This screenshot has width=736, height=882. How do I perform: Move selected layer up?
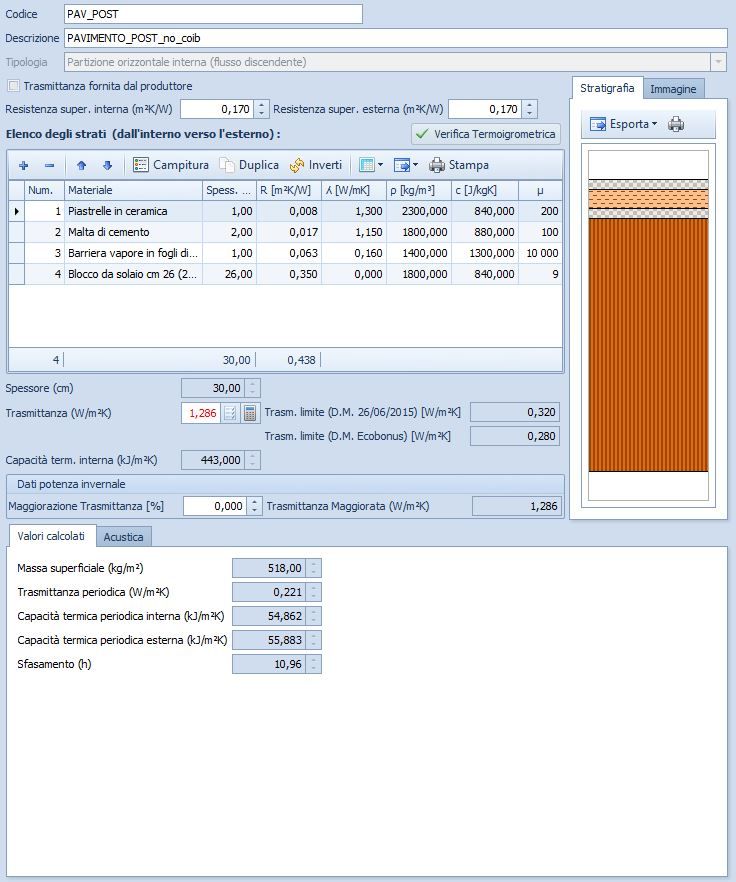[x=82, y=165]
